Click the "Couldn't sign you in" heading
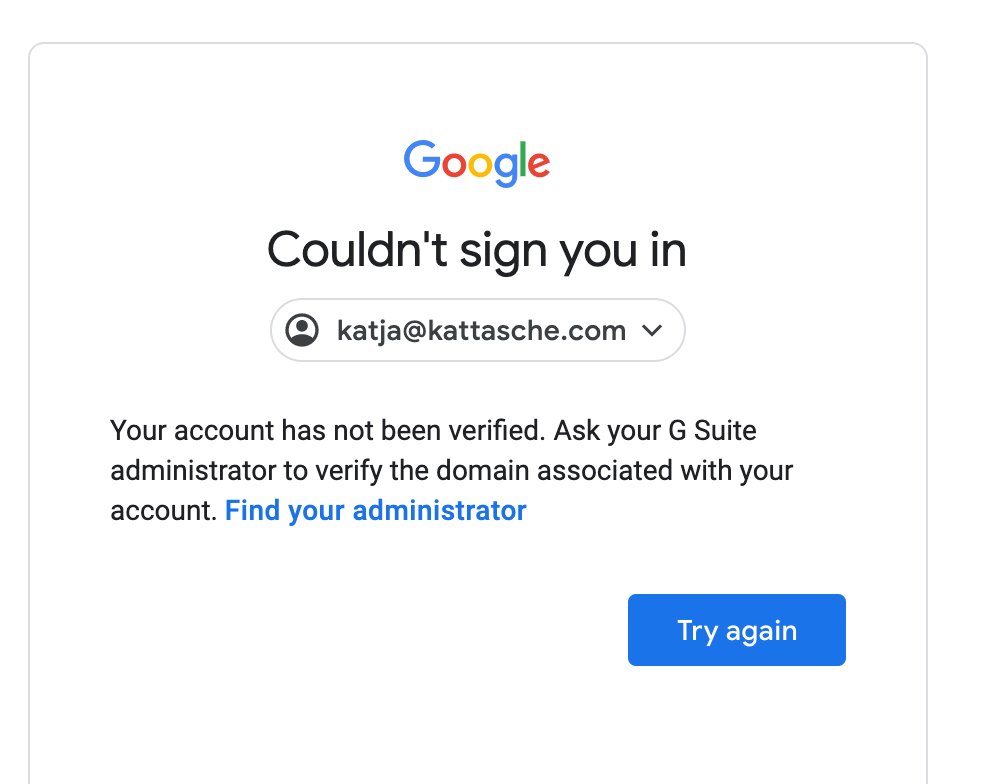This screenshot has height=784, width=982. click(477, 249)
